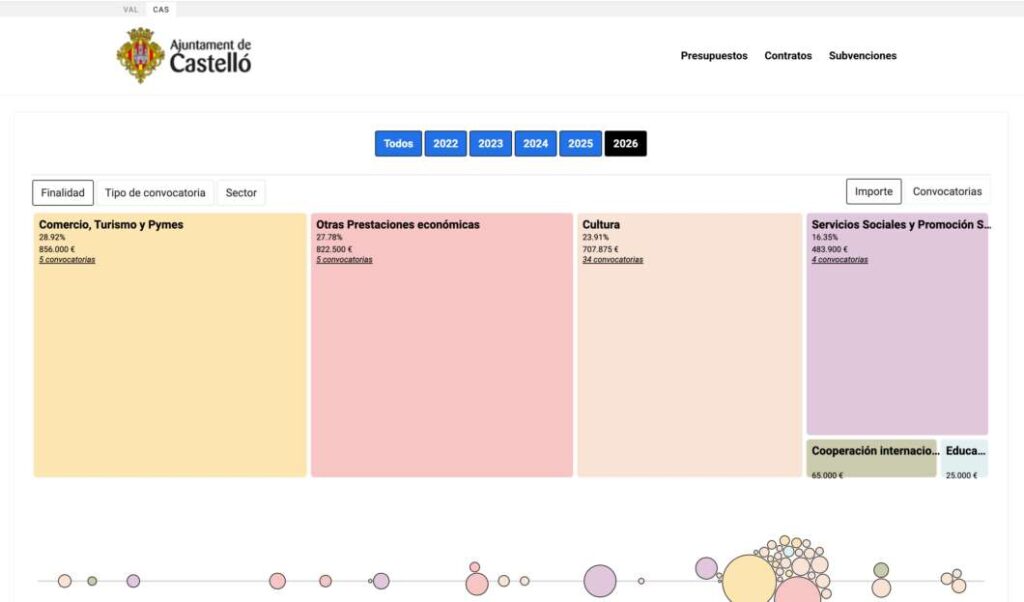Viewport: 1024px width, 602px height.
Task: Click the Ajuntament de Castelló logo
Action: pyautogui.click(x=184, y=55)
